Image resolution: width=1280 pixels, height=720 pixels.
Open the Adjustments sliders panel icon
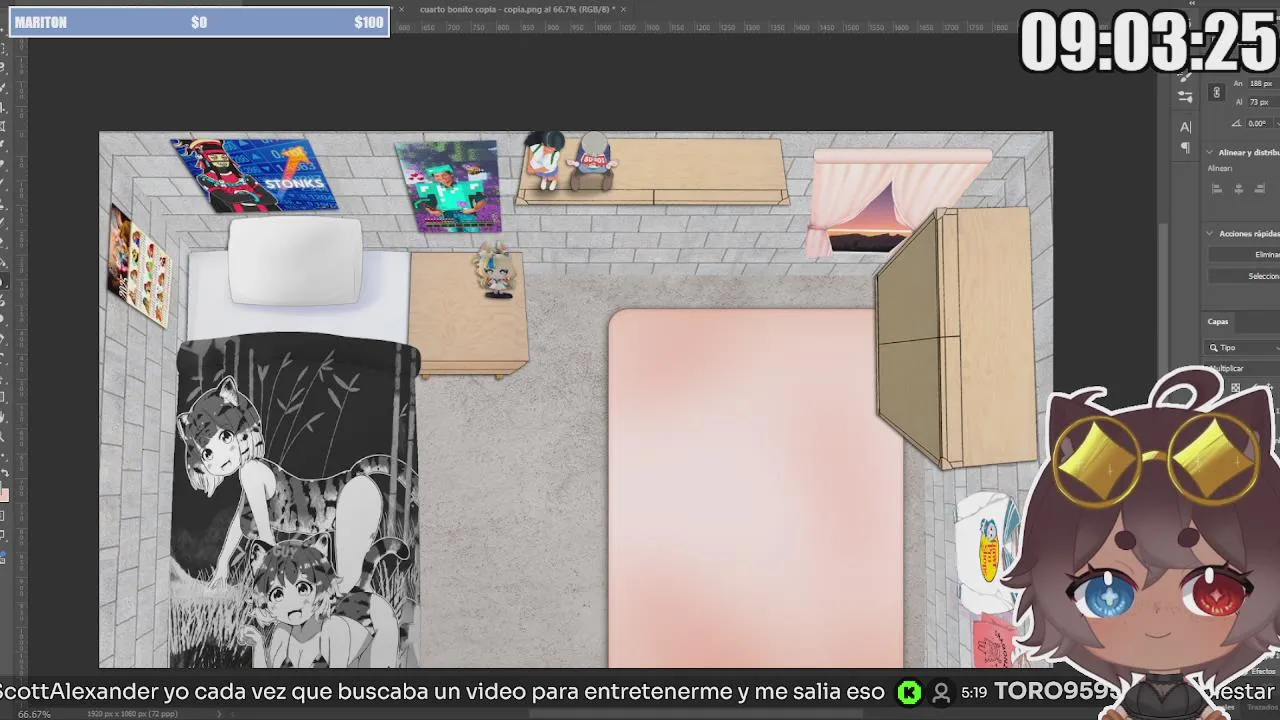click(x=1185, y=96)
